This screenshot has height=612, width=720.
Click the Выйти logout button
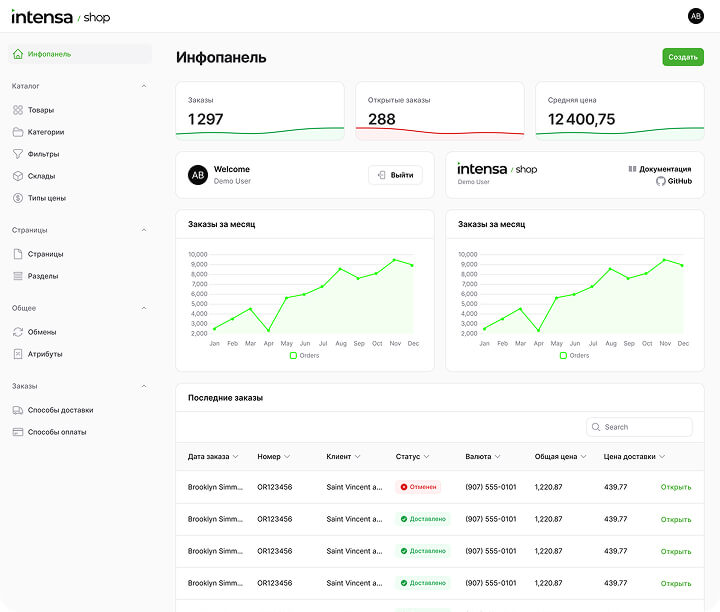(x=395, y=175)
